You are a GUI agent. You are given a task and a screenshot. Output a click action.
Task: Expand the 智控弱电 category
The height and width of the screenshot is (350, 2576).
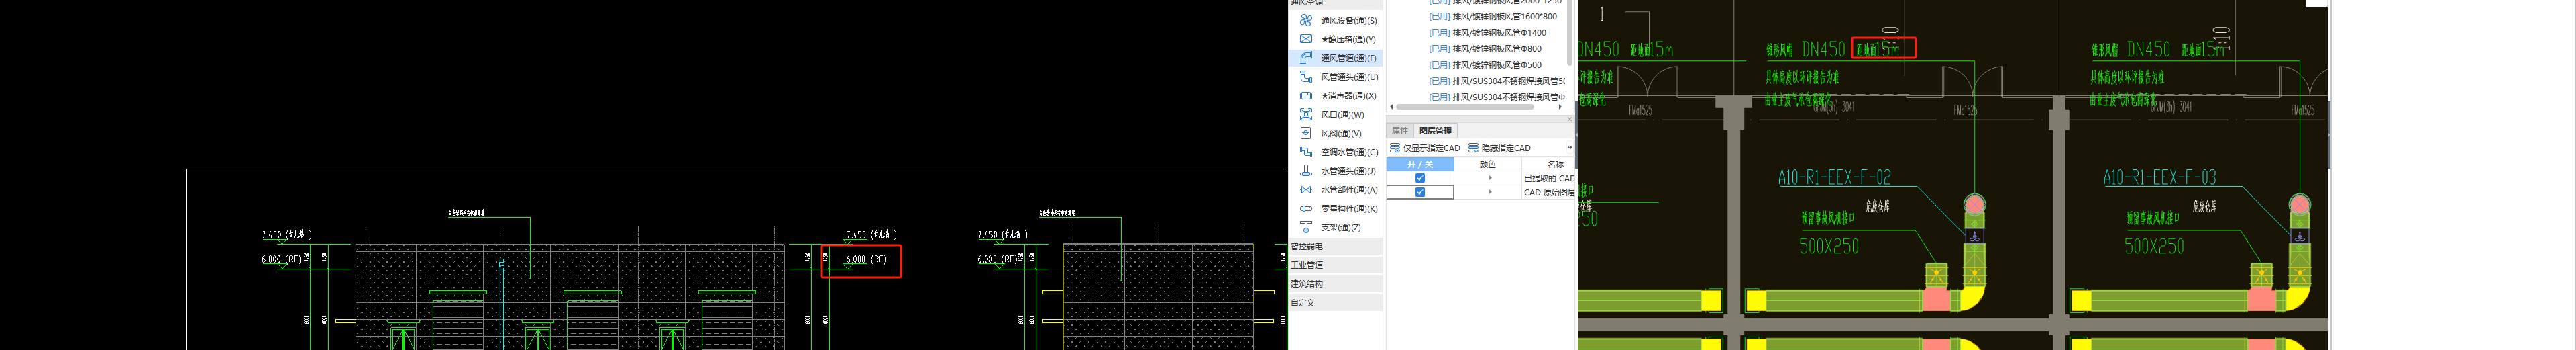click(1335, 246)
